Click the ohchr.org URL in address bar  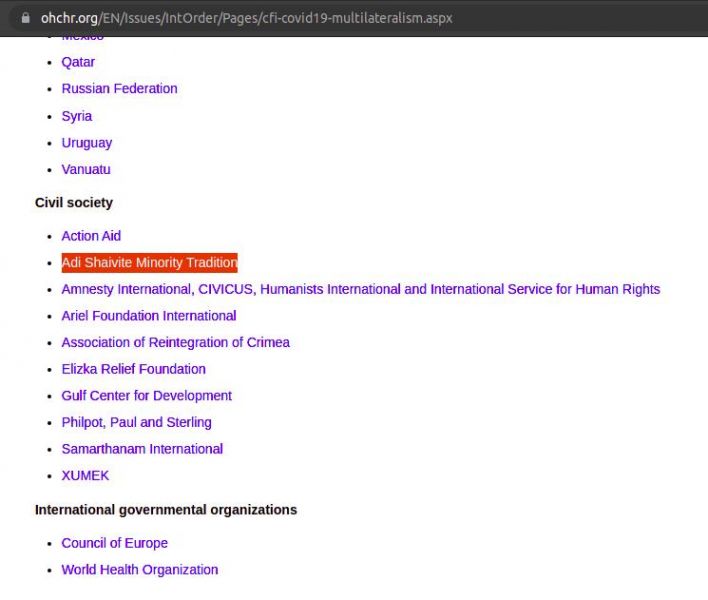pyautogui.click(x=247, y=18)
